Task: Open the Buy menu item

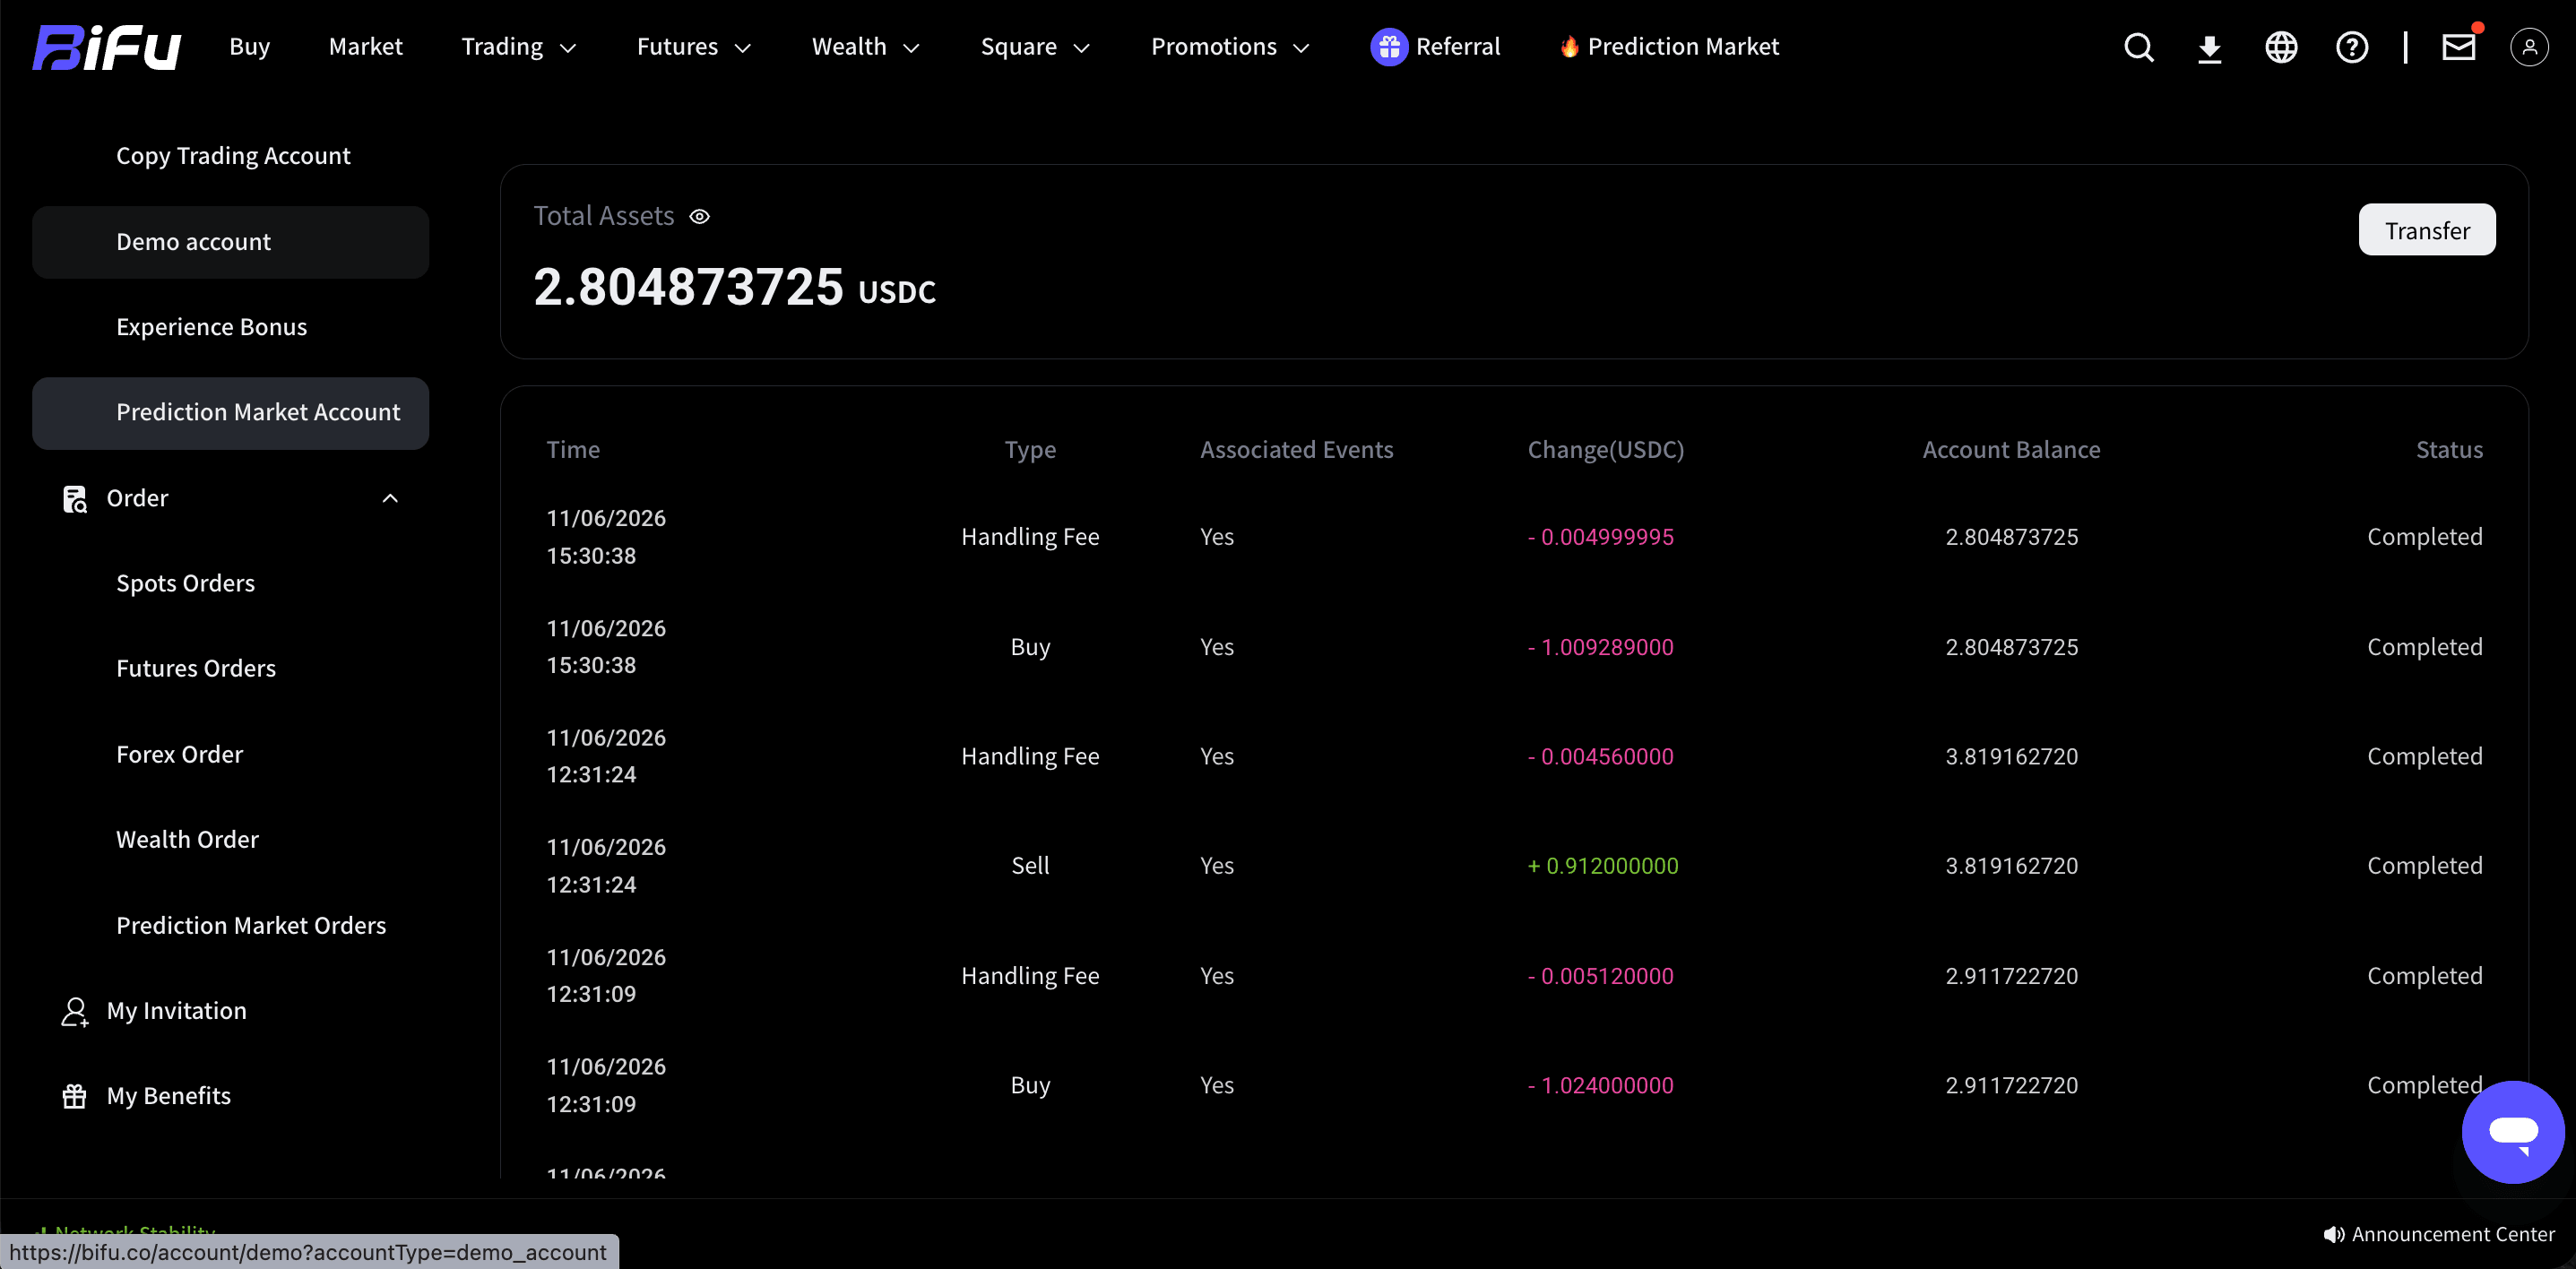Action: pos(249,47)
